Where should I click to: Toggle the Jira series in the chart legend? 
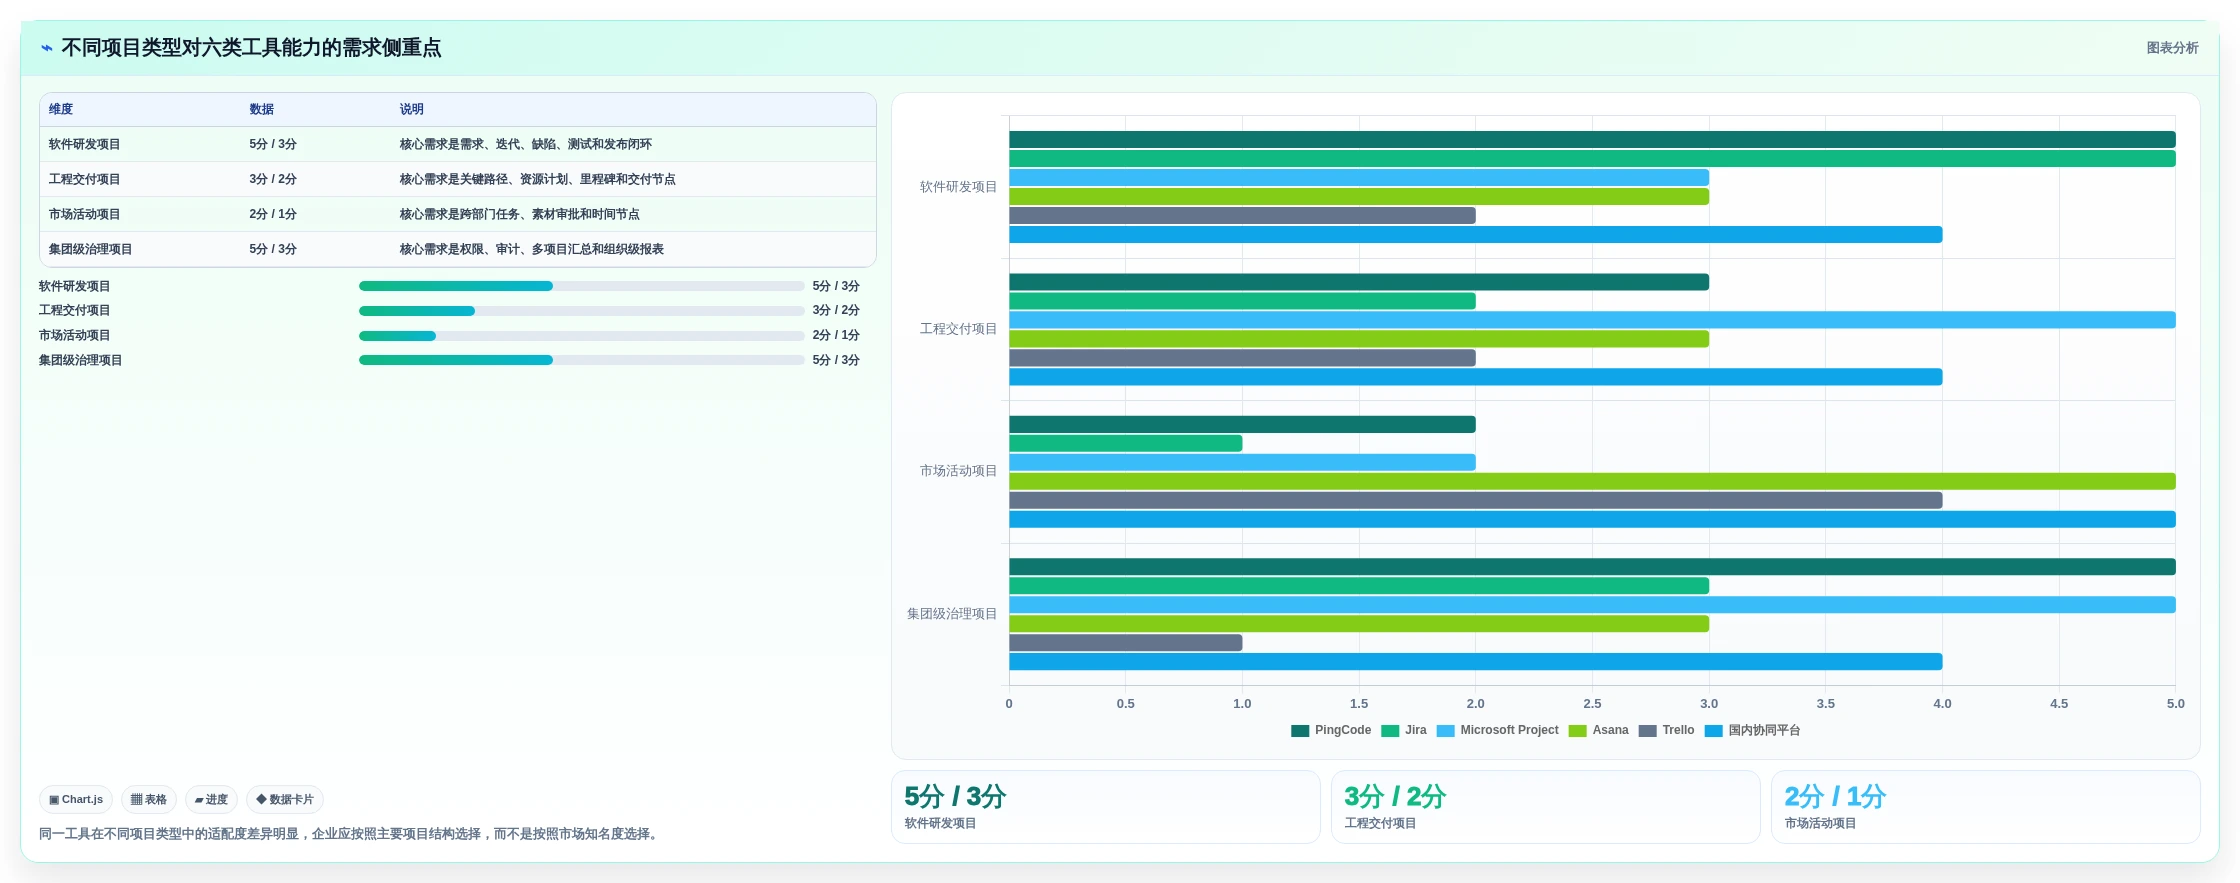coord(1404,730)
